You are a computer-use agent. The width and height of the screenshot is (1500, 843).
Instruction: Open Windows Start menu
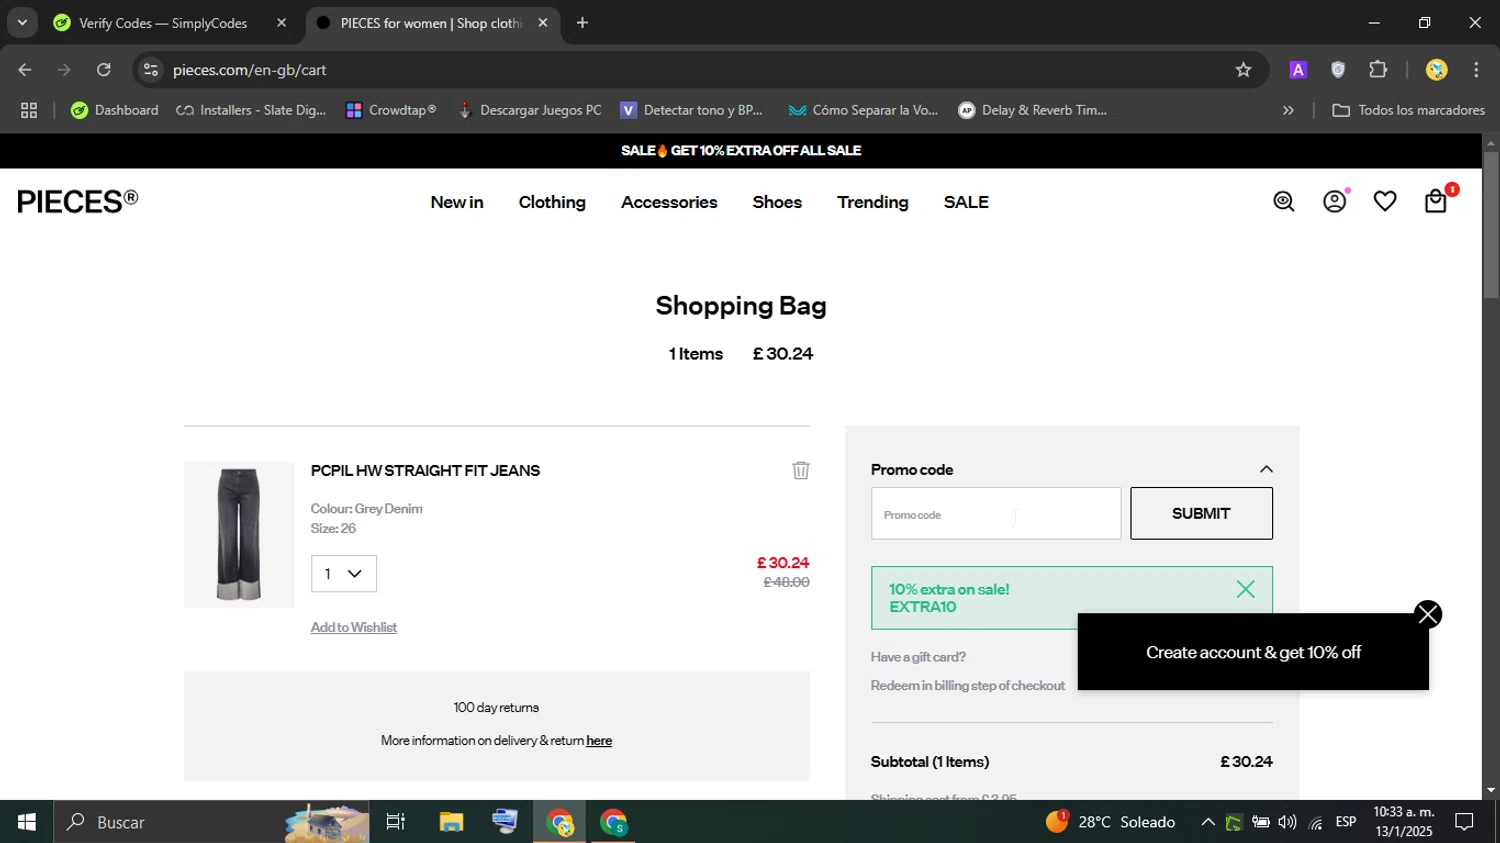[x=26, y=822]
